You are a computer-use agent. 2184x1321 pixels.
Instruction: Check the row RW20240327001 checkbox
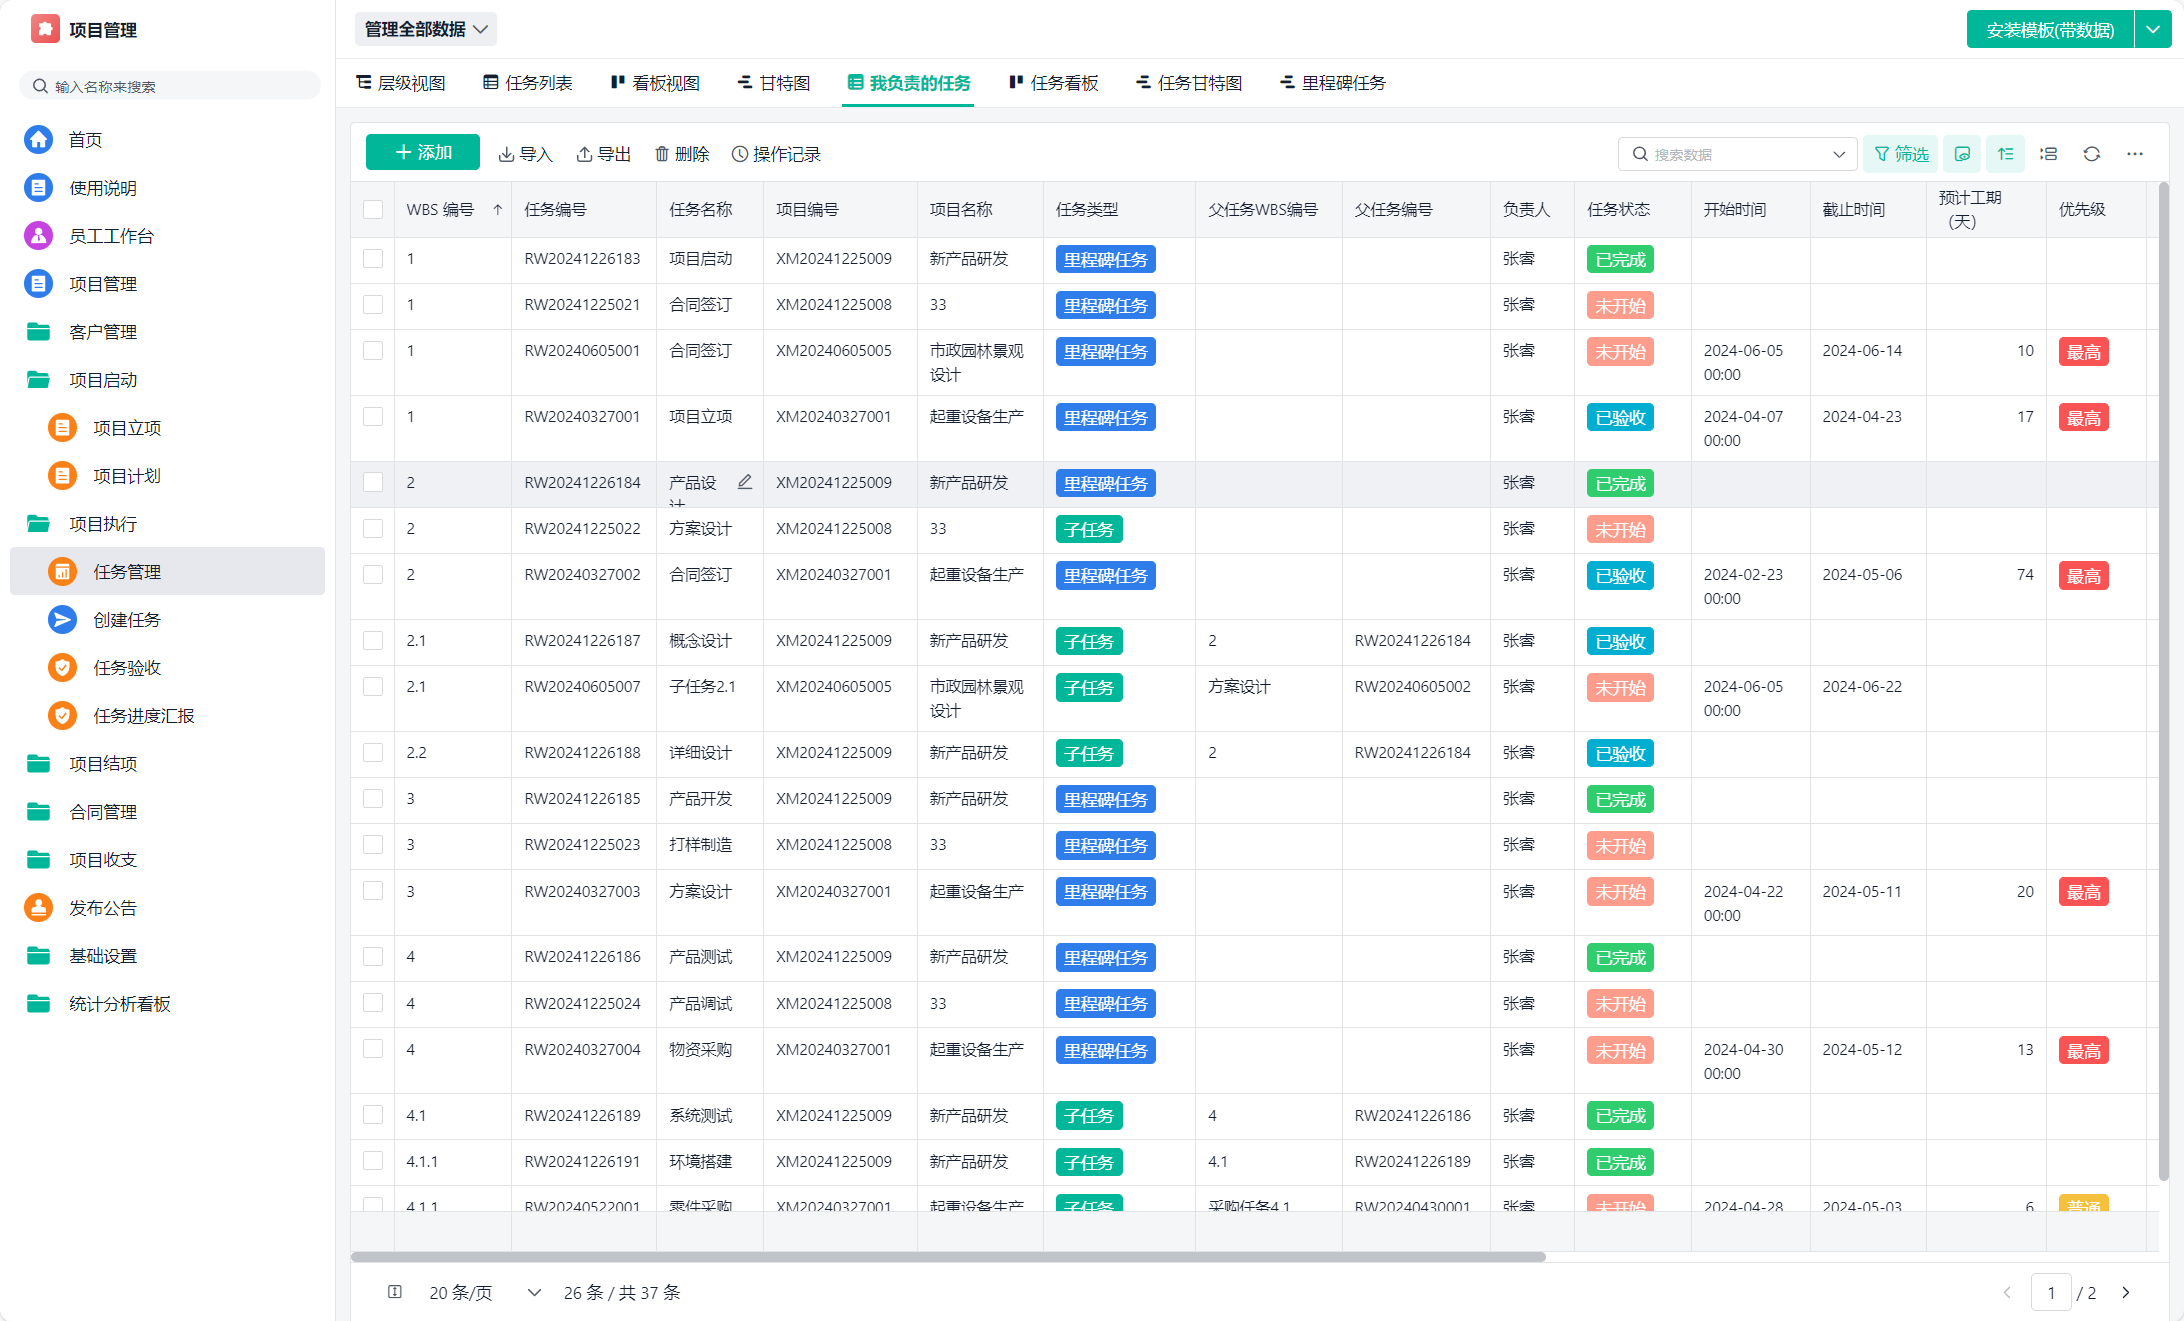click(373, 416)
